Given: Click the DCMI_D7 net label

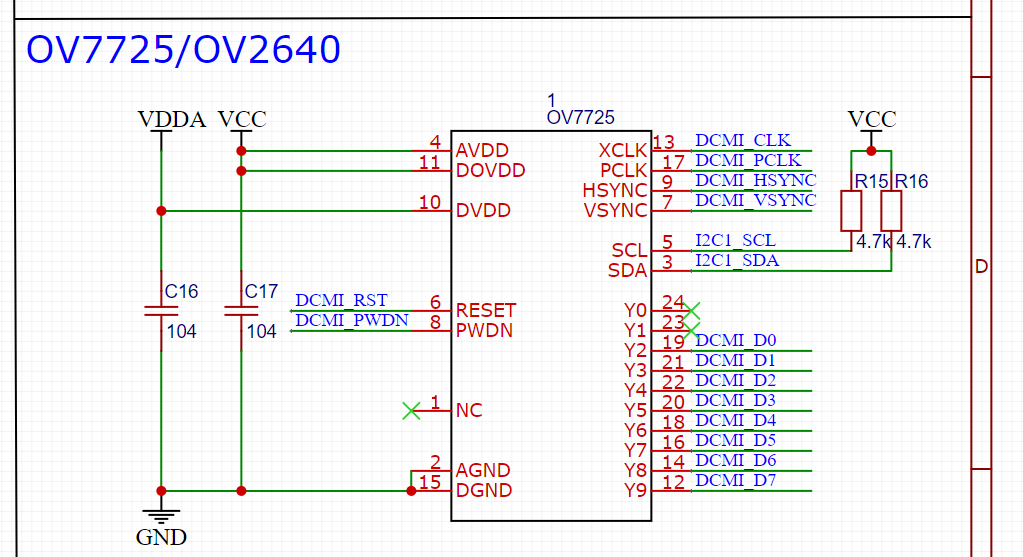Looking at the screenshot, I should pos(735,480).
